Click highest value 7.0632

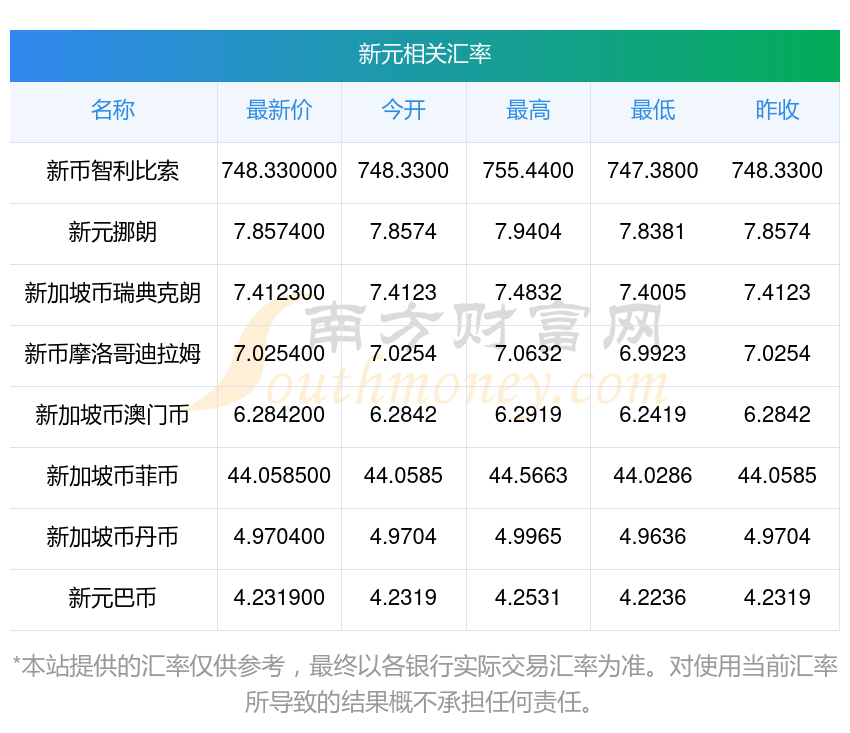(x=528, y=354)
